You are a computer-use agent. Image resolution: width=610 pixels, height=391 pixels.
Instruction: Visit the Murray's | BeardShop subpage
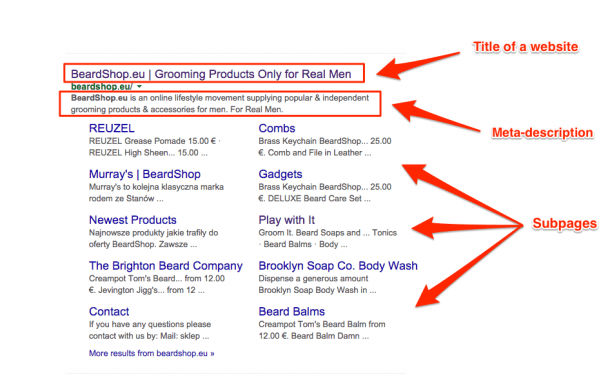(145, 174)
